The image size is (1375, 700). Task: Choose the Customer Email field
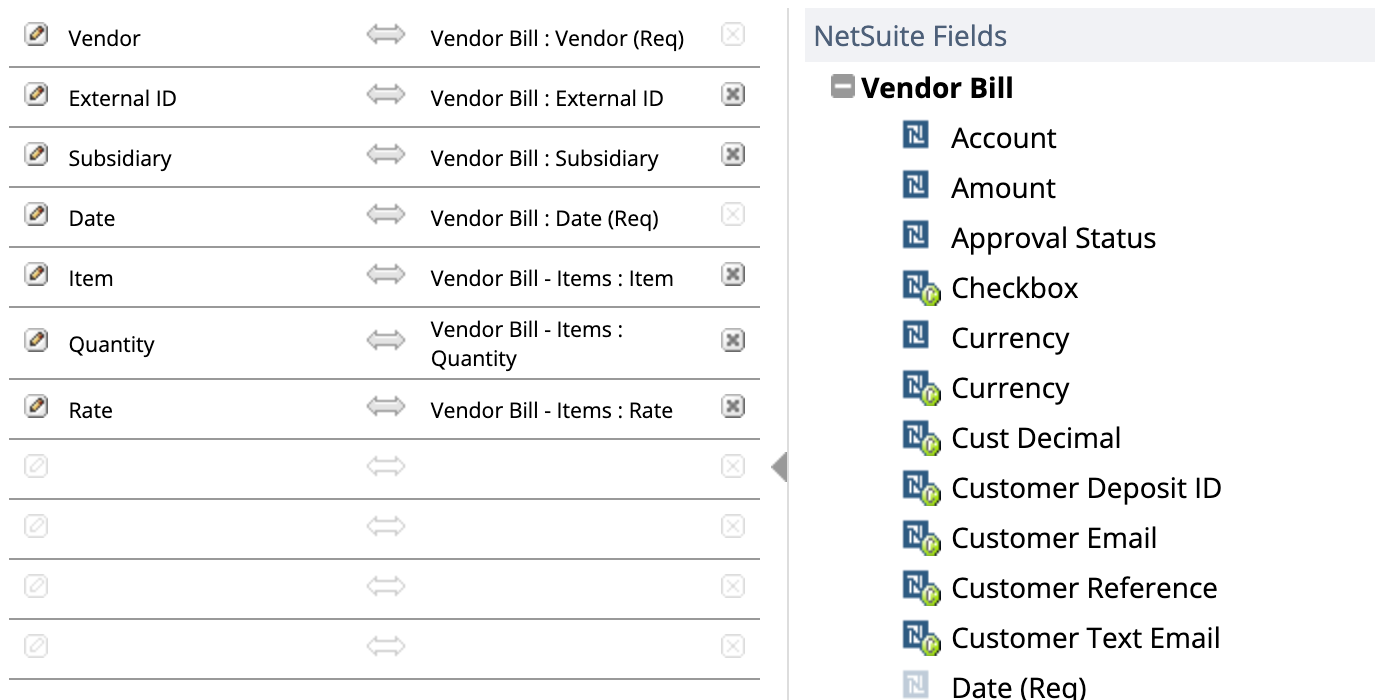click(x=1054, y=538)
